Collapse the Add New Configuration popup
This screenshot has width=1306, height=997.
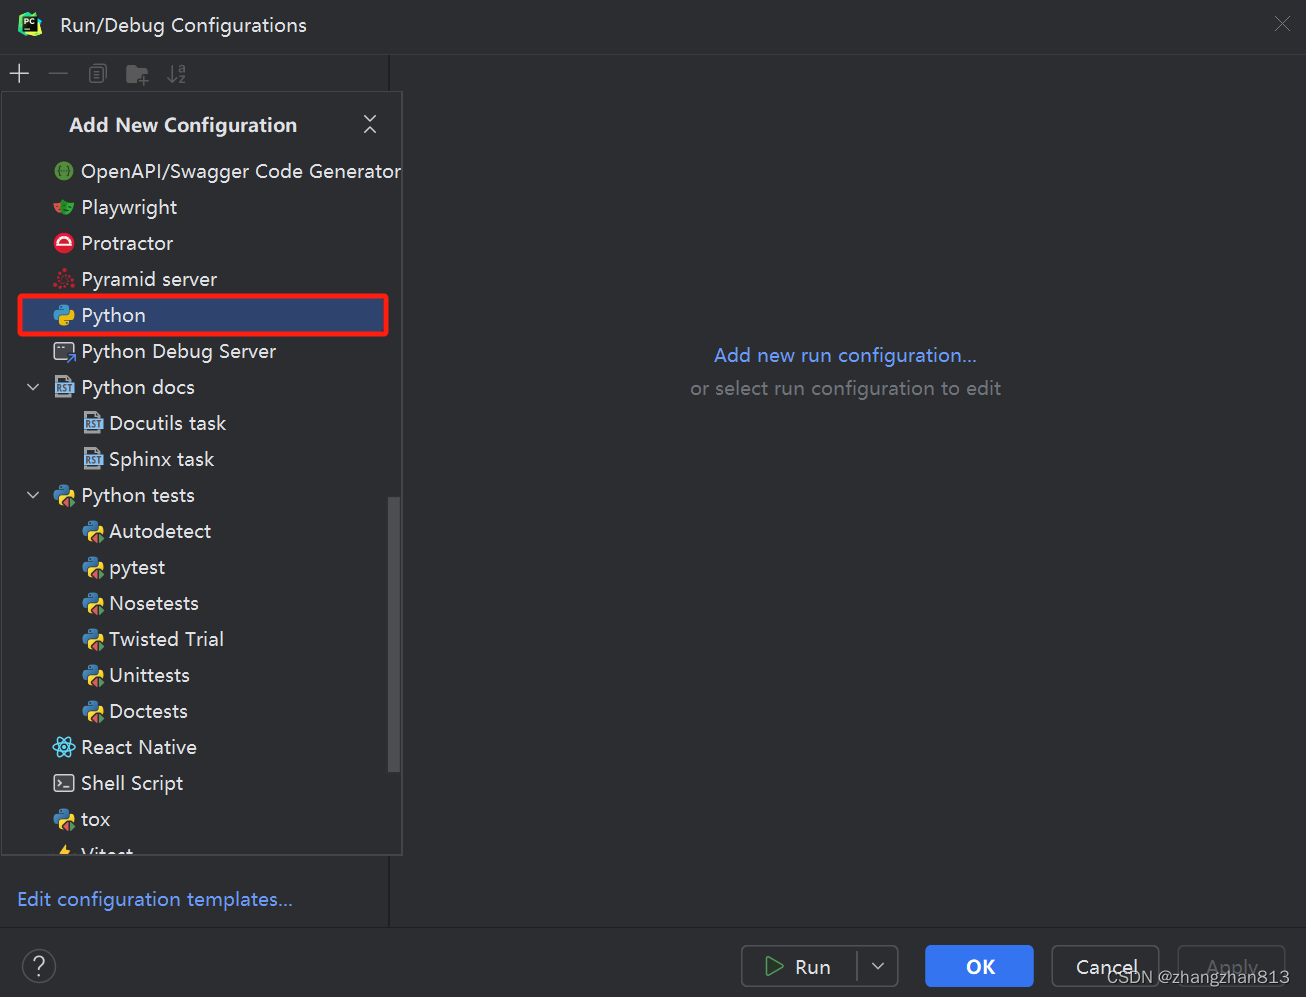pyautogui.click(x=370, y=124)
